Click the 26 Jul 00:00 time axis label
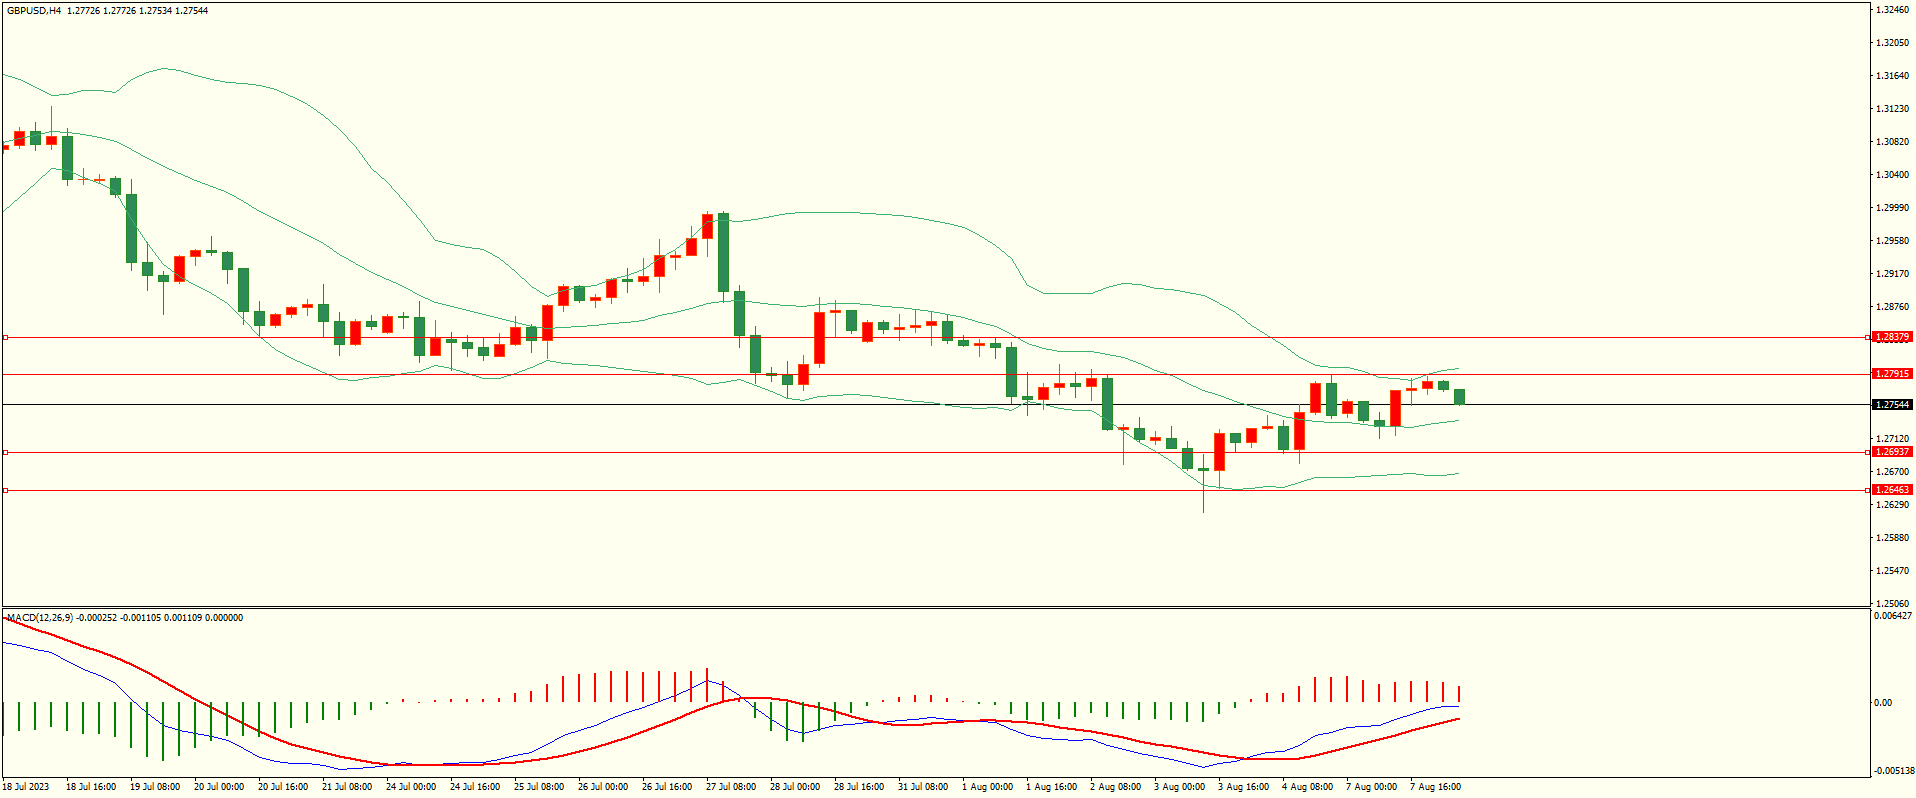 click(x=603, y=787)
